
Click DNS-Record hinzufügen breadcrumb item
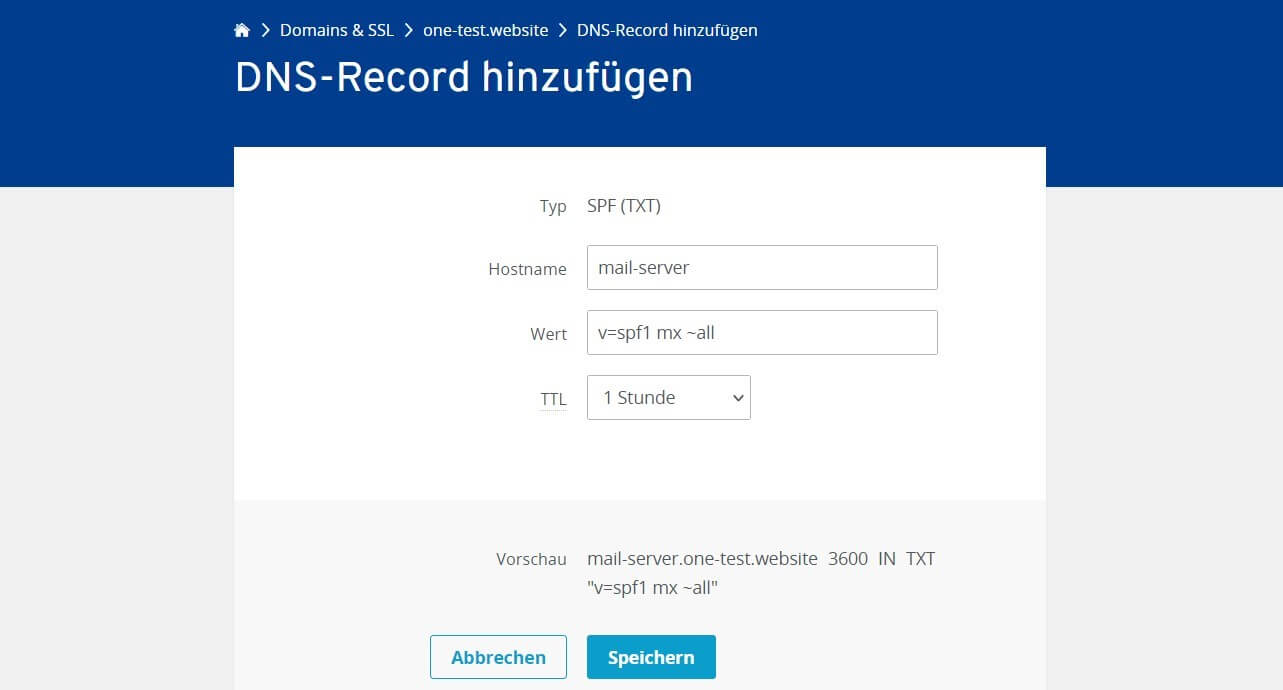pyautogui.click(x=667, y=30)
